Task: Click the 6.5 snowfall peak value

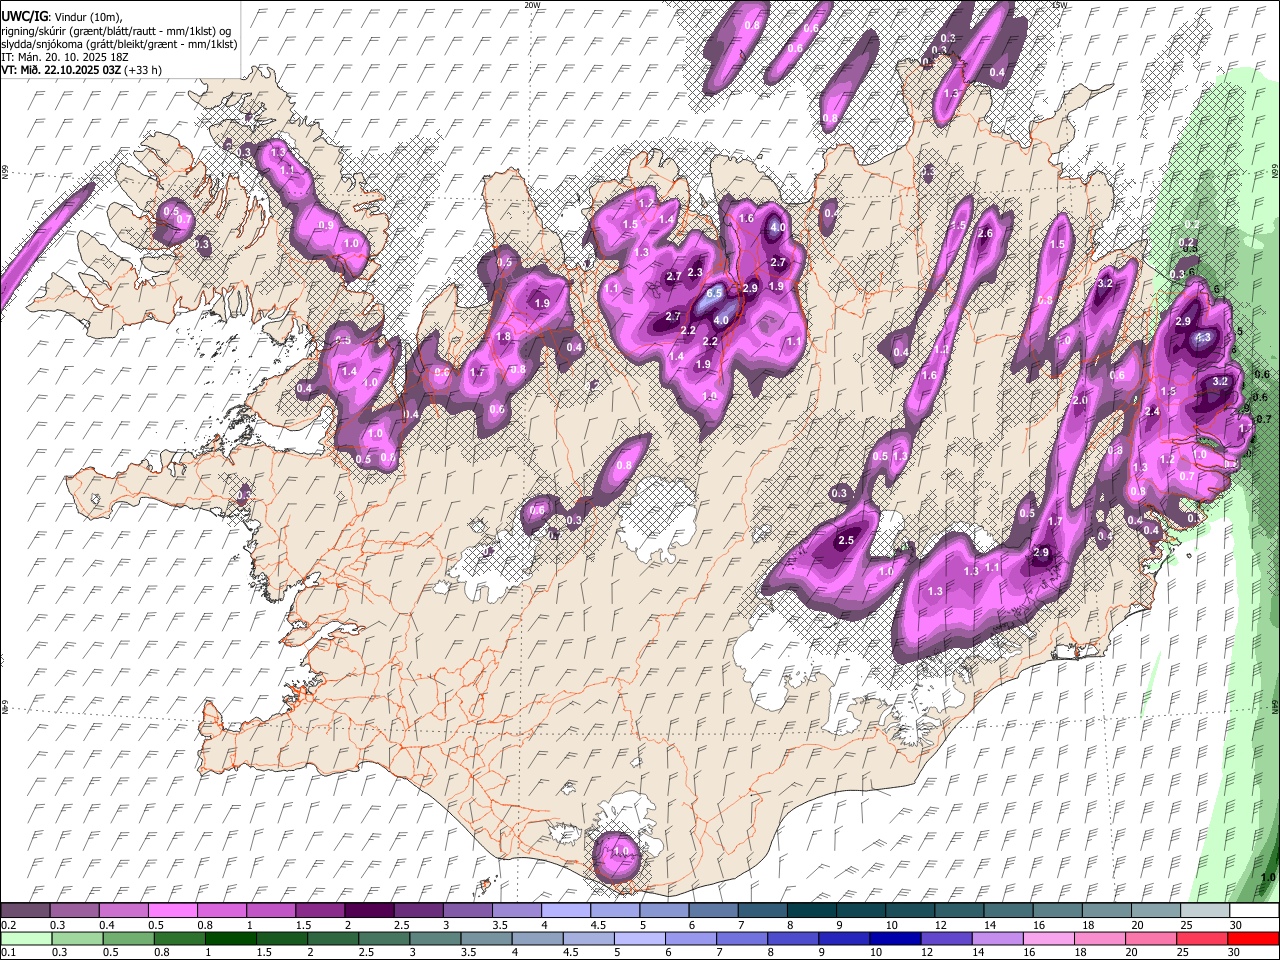Action: click(x=715, y=294)
